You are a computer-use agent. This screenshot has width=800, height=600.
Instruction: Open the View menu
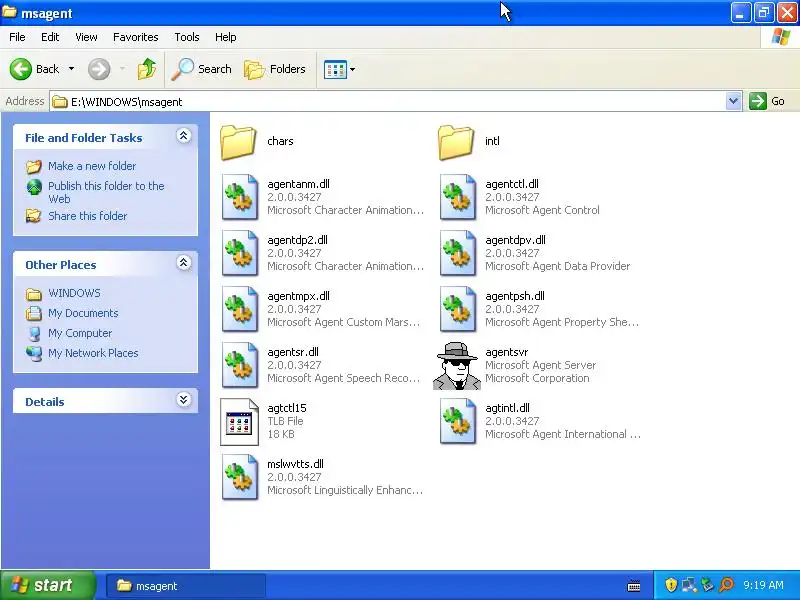(x=86, y=37)
